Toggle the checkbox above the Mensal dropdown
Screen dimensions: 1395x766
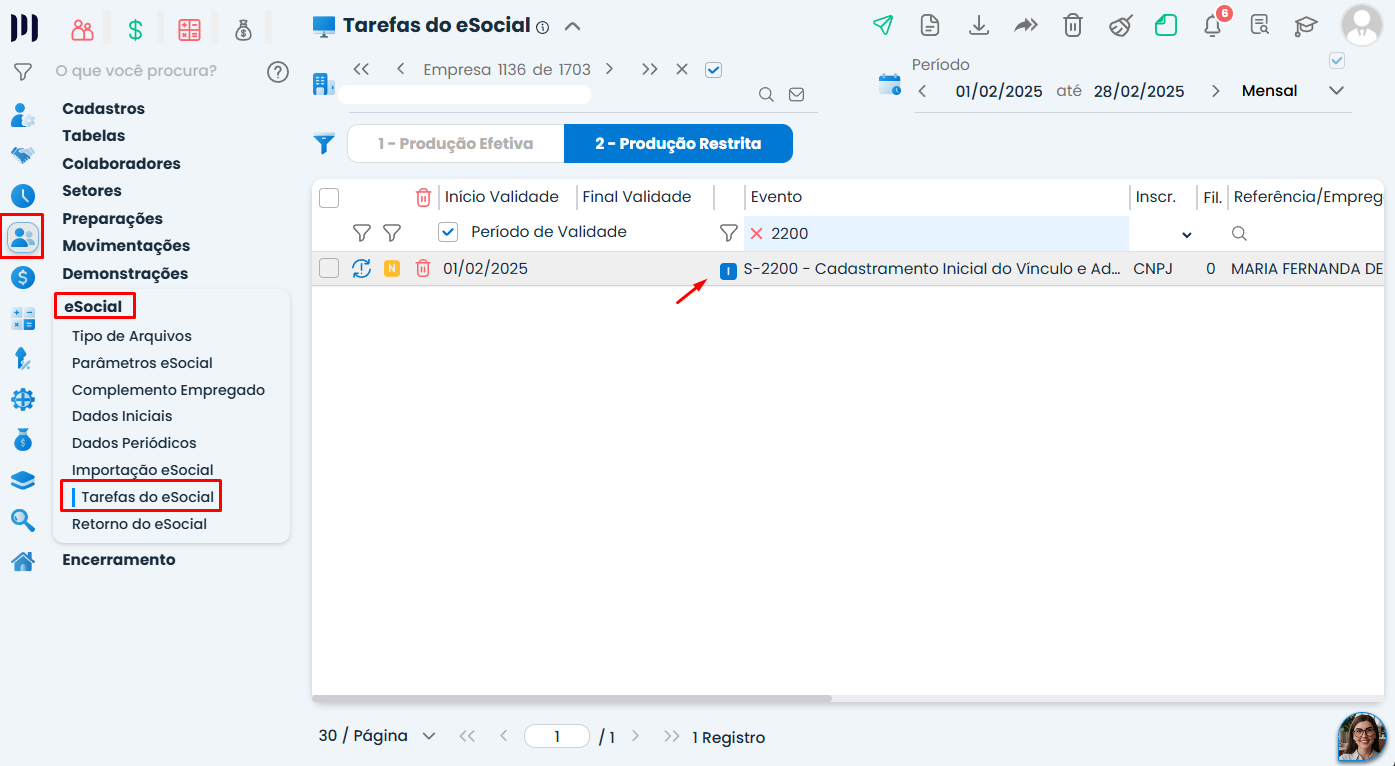(1337, 61)
